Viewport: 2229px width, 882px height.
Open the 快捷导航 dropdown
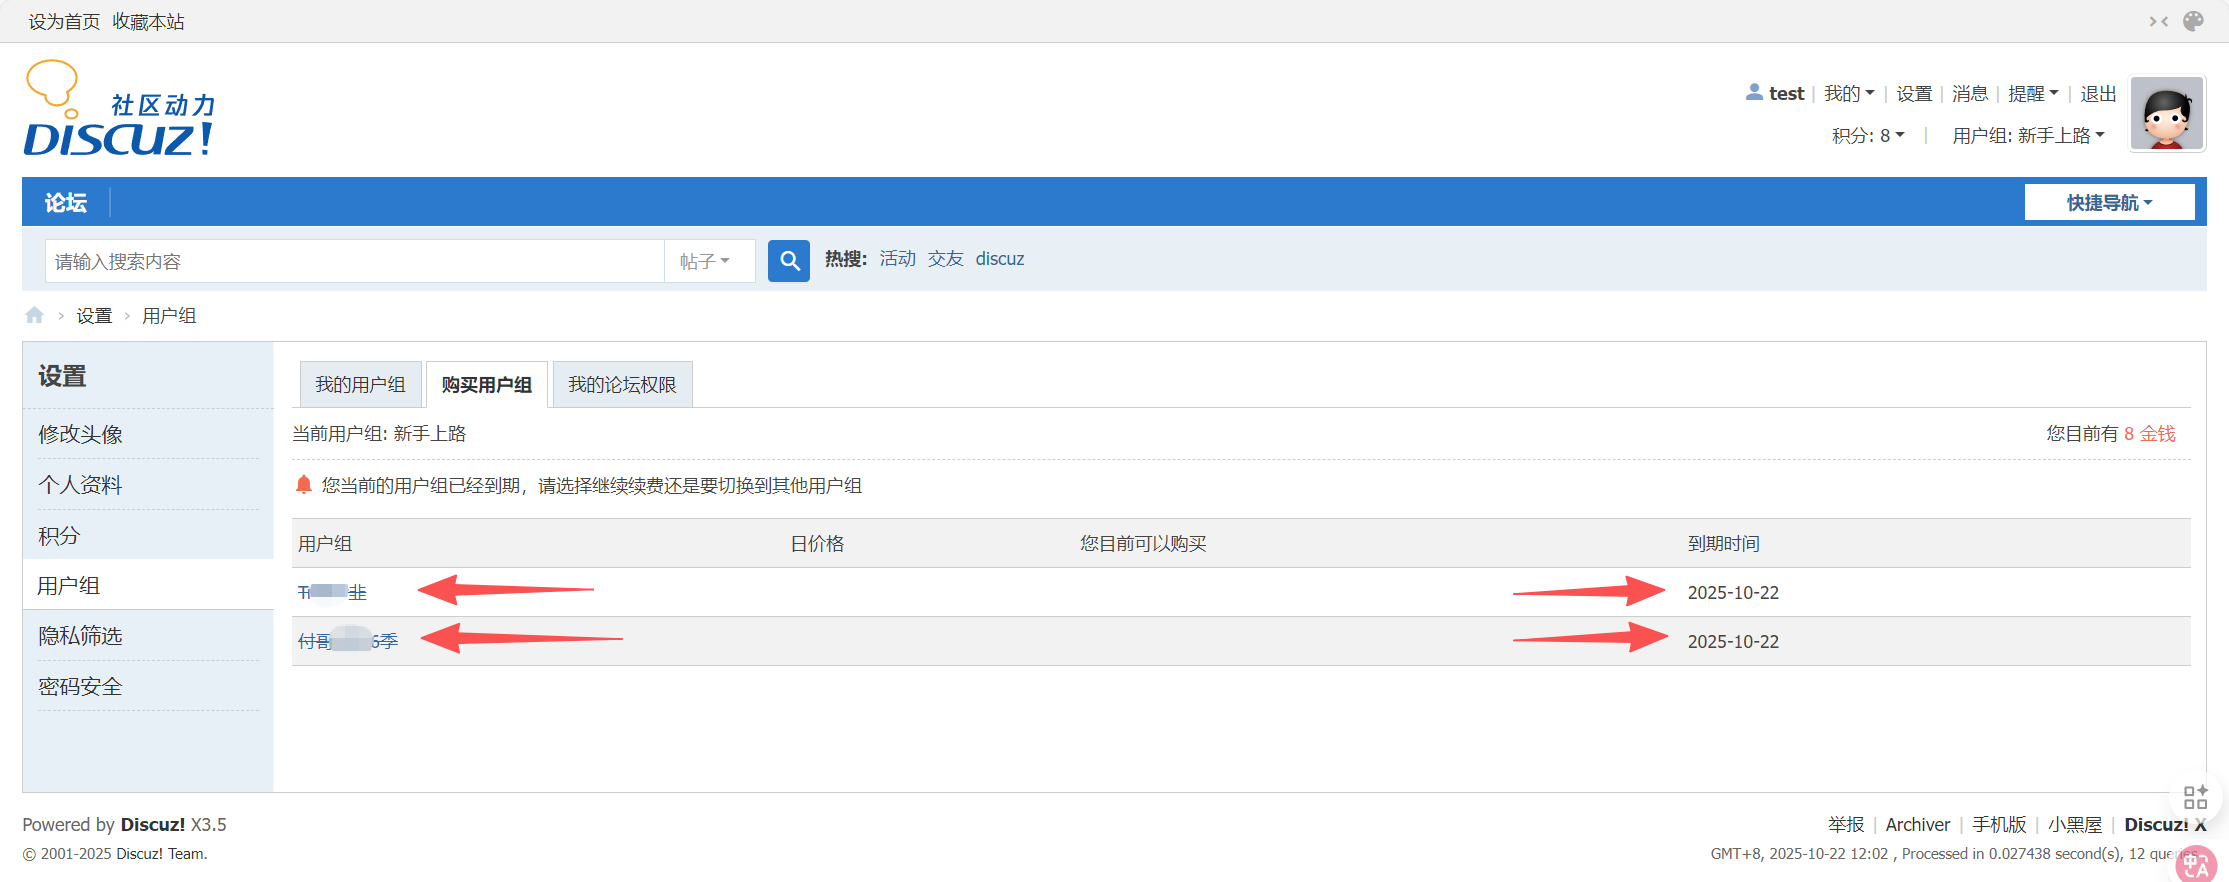click(x=2109, y=203)
